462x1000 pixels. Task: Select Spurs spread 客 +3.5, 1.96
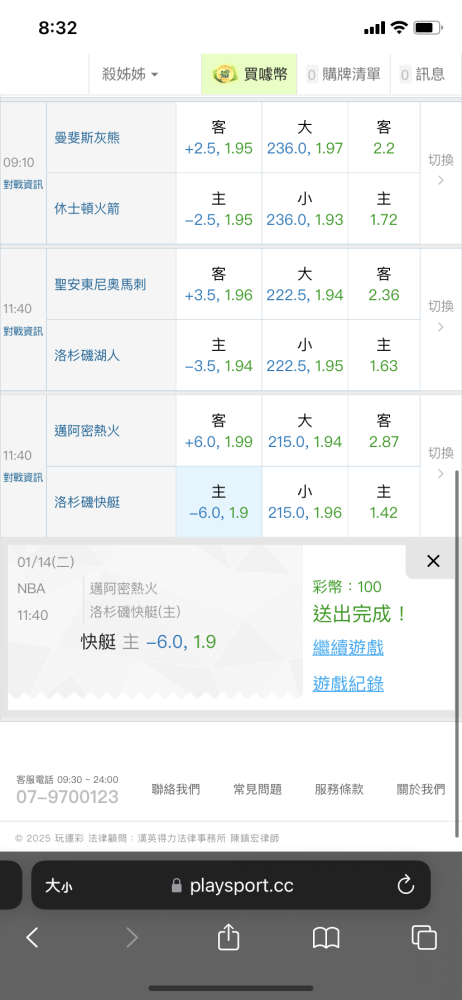(x=219, y=284)
